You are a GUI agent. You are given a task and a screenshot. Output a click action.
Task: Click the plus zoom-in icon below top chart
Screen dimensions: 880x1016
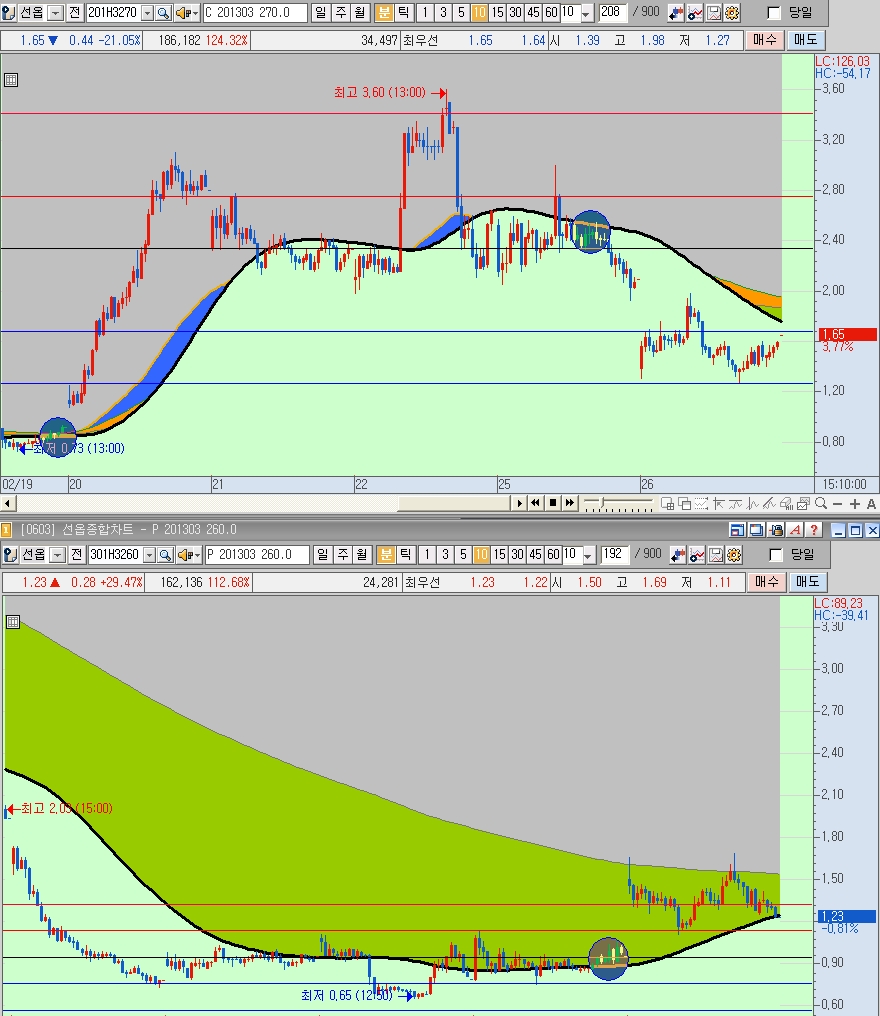click(x=855, y=503)
